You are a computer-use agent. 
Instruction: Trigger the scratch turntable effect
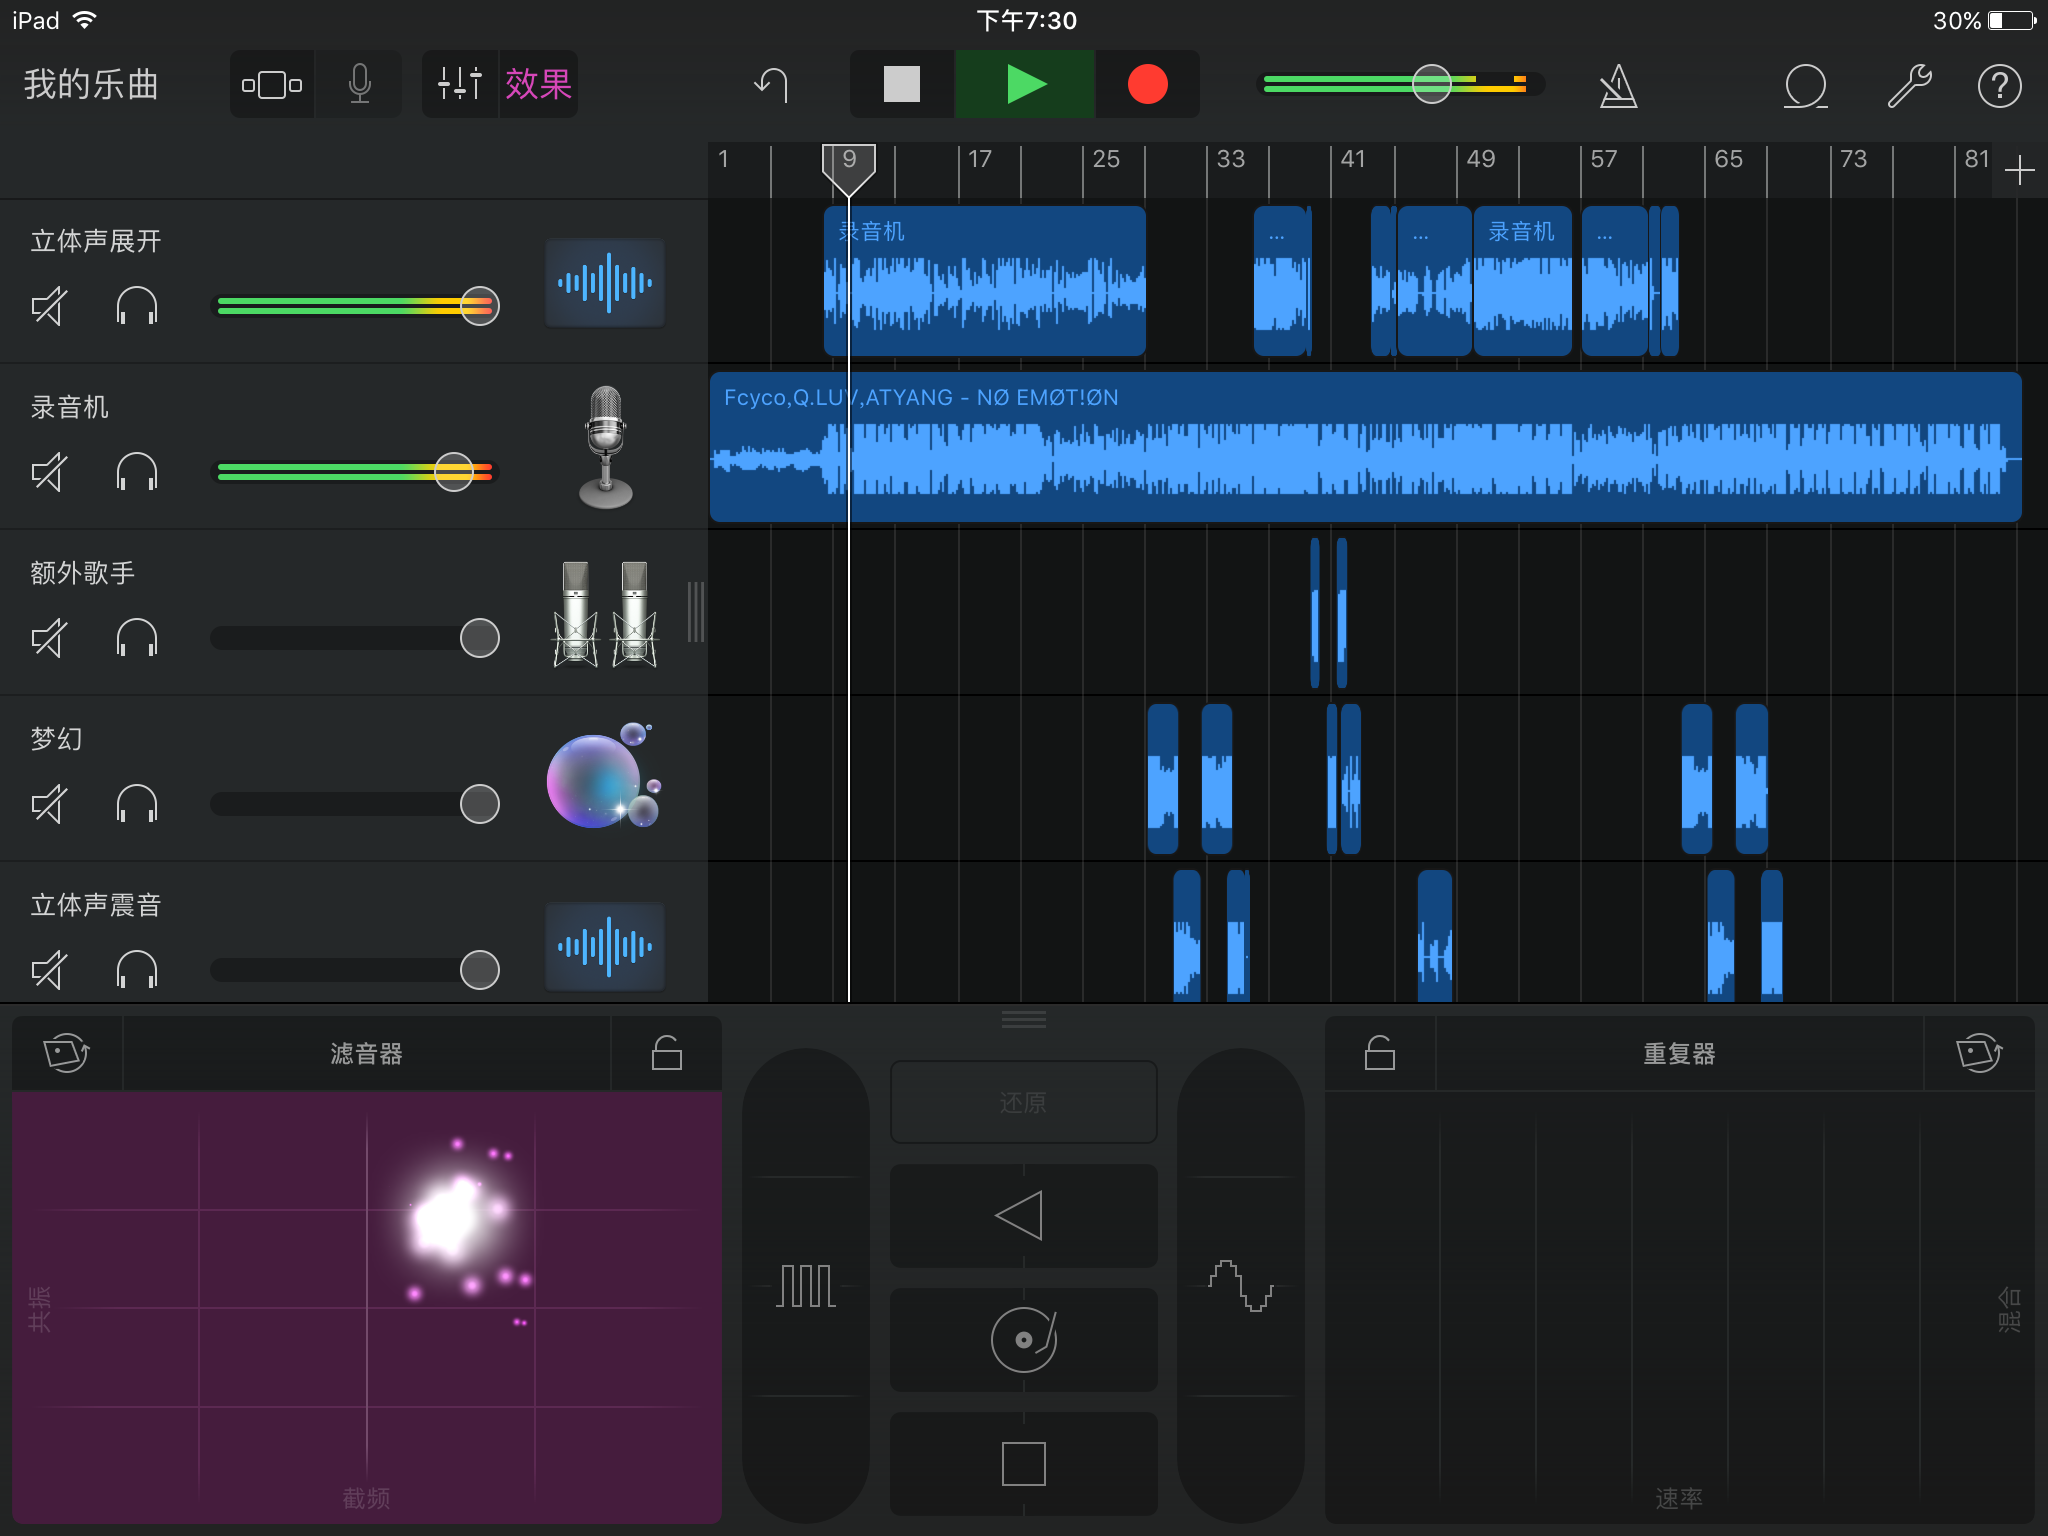click(1023, 1340)
